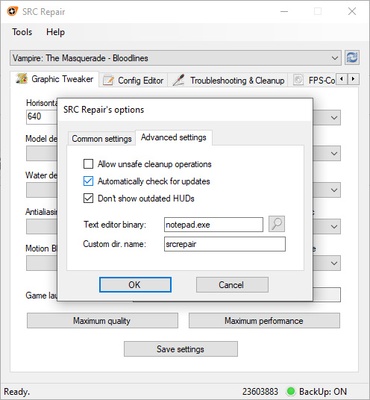Confirm options with OK button

(135, 285)
